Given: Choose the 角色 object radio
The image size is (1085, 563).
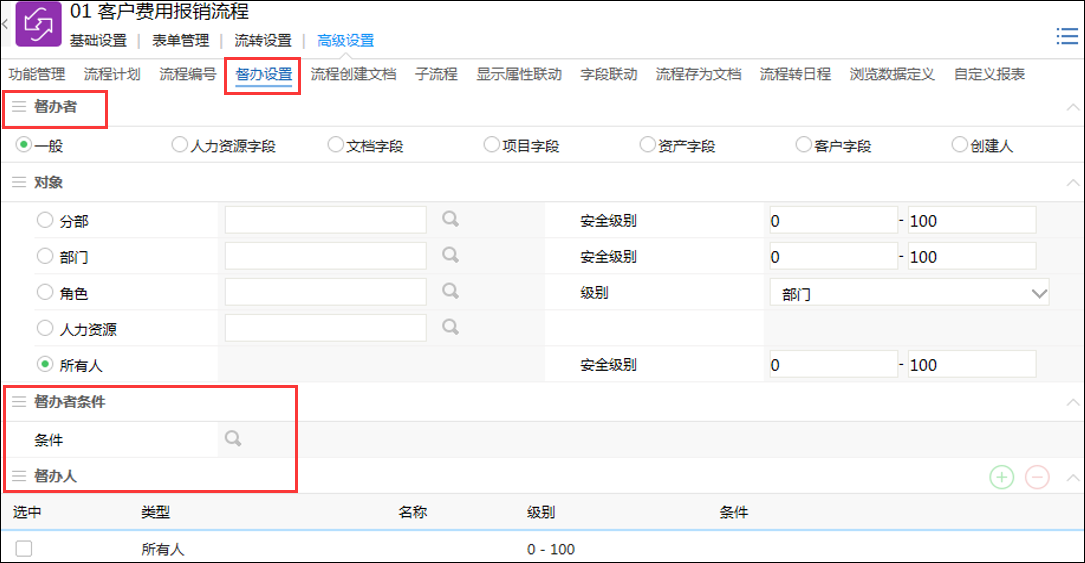Looking at the screenshot, I should [x=45, y=292].
